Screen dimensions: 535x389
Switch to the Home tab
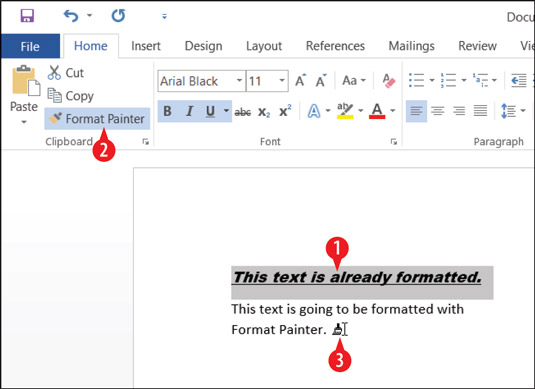pyautogui.click(x=91, y=46)
